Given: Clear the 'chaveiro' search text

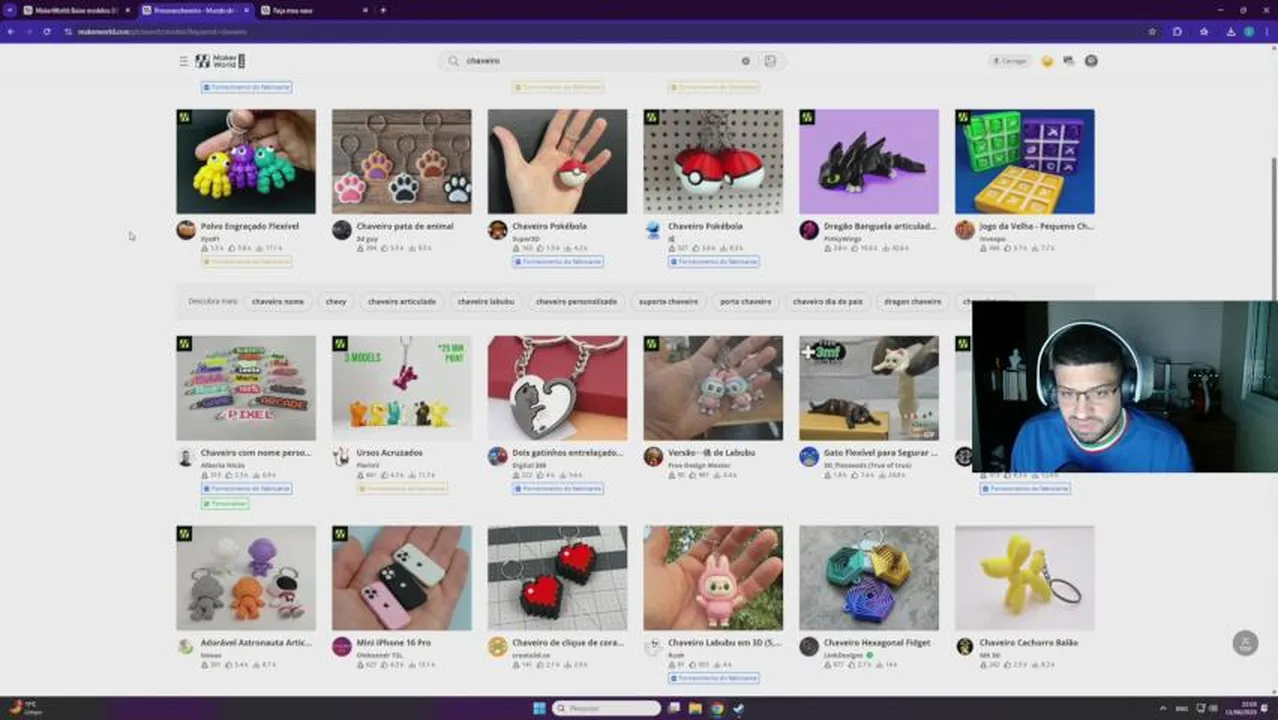Looking at the screenshot, I should pos(745,61).
